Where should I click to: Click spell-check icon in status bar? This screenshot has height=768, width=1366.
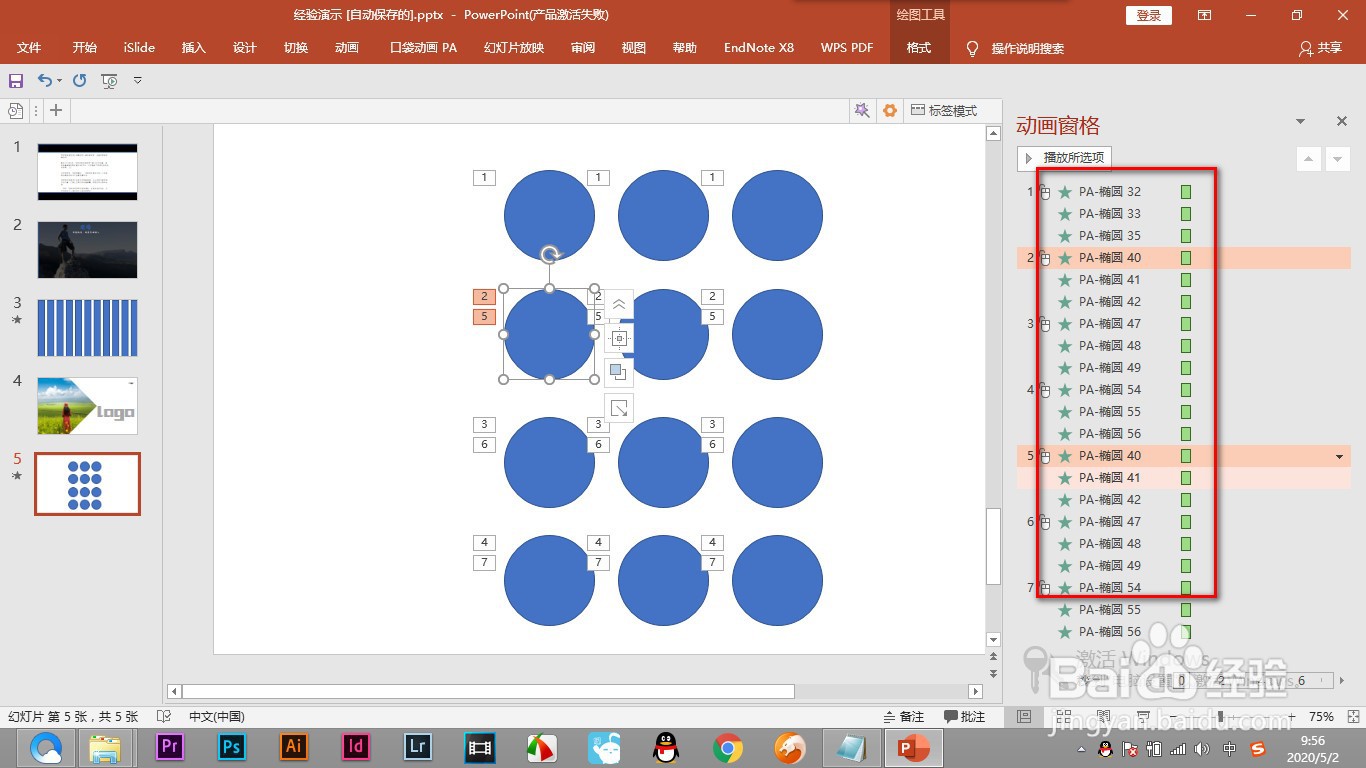tap(164, 717)
